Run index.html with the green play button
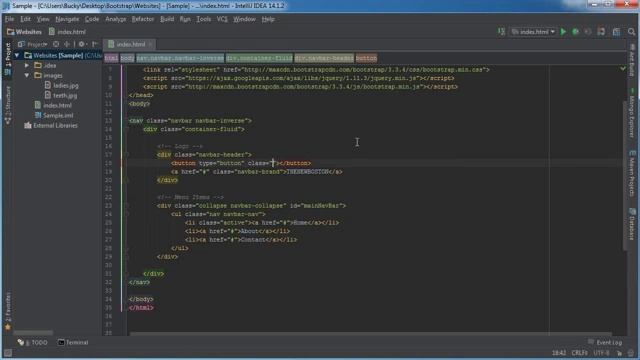 click(x=563, y=32)
